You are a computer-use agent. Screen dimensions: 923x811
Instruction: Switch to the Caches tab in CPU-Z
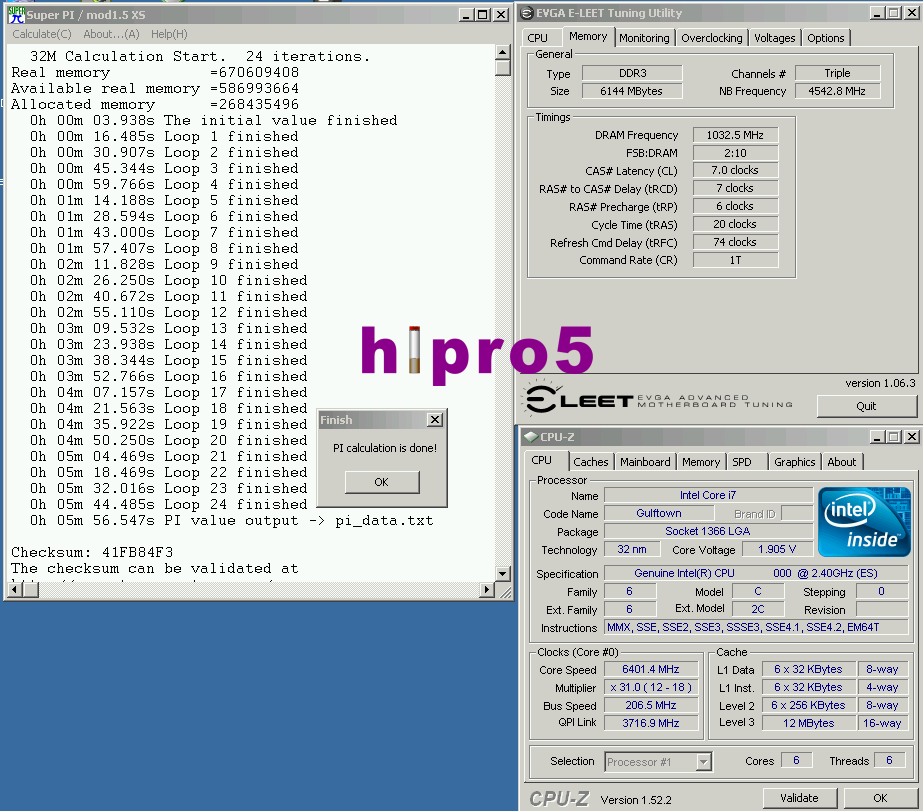tap(590, 462)
